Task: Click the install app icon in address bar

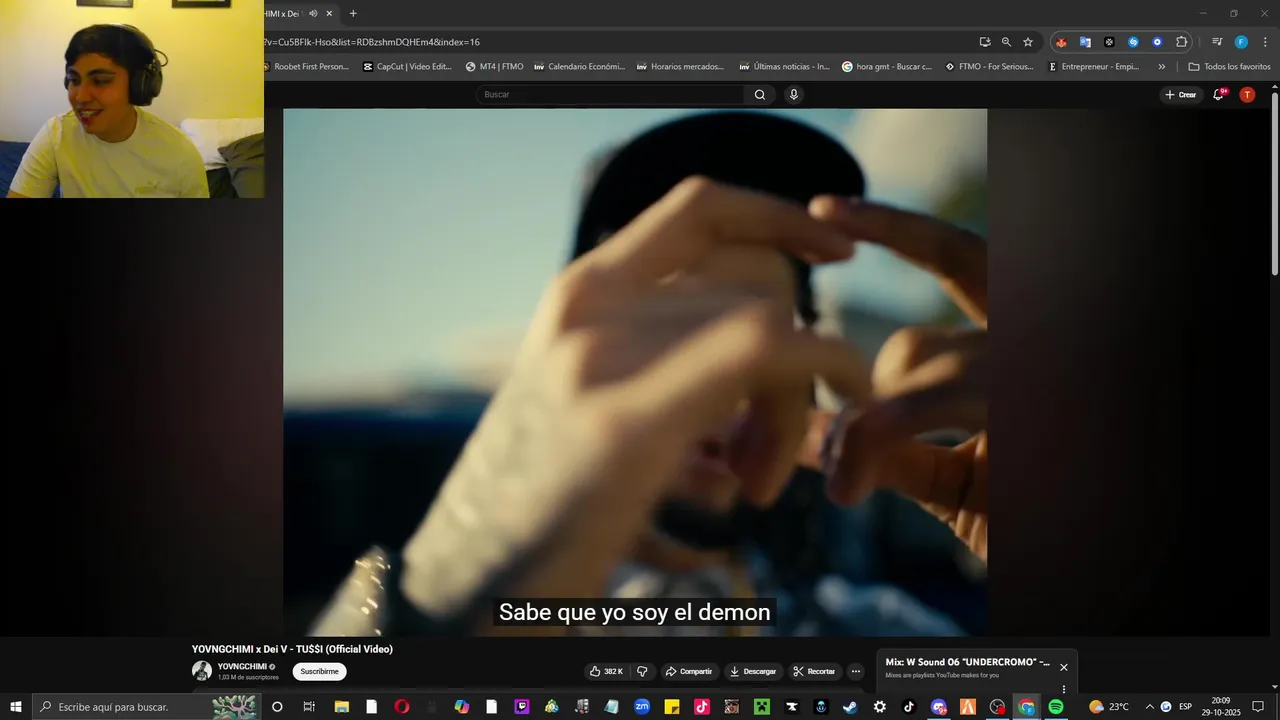Action: pos(985,42)
